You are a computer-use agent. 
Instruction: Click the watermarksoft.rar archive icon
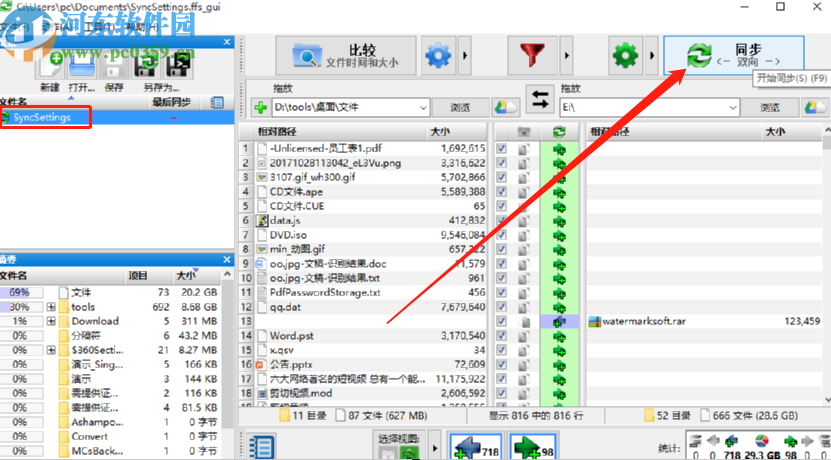[x=595, y=321]
